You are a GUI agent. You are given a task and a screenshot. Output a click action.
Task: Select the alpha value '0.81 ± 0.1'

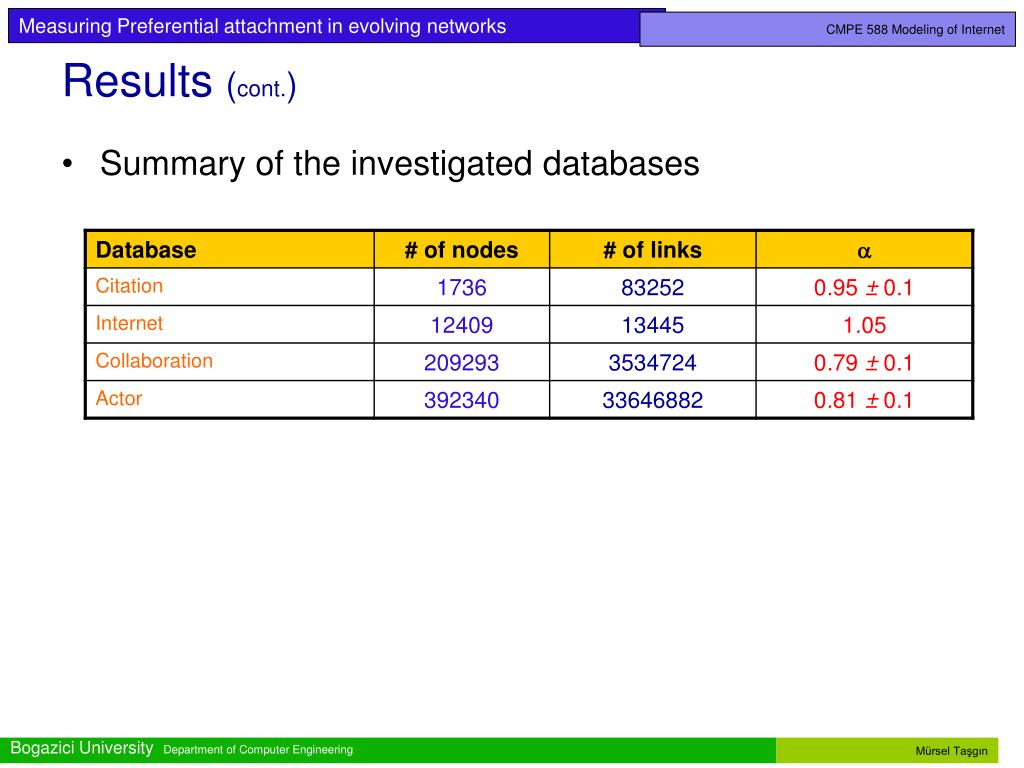coord(863,400)
